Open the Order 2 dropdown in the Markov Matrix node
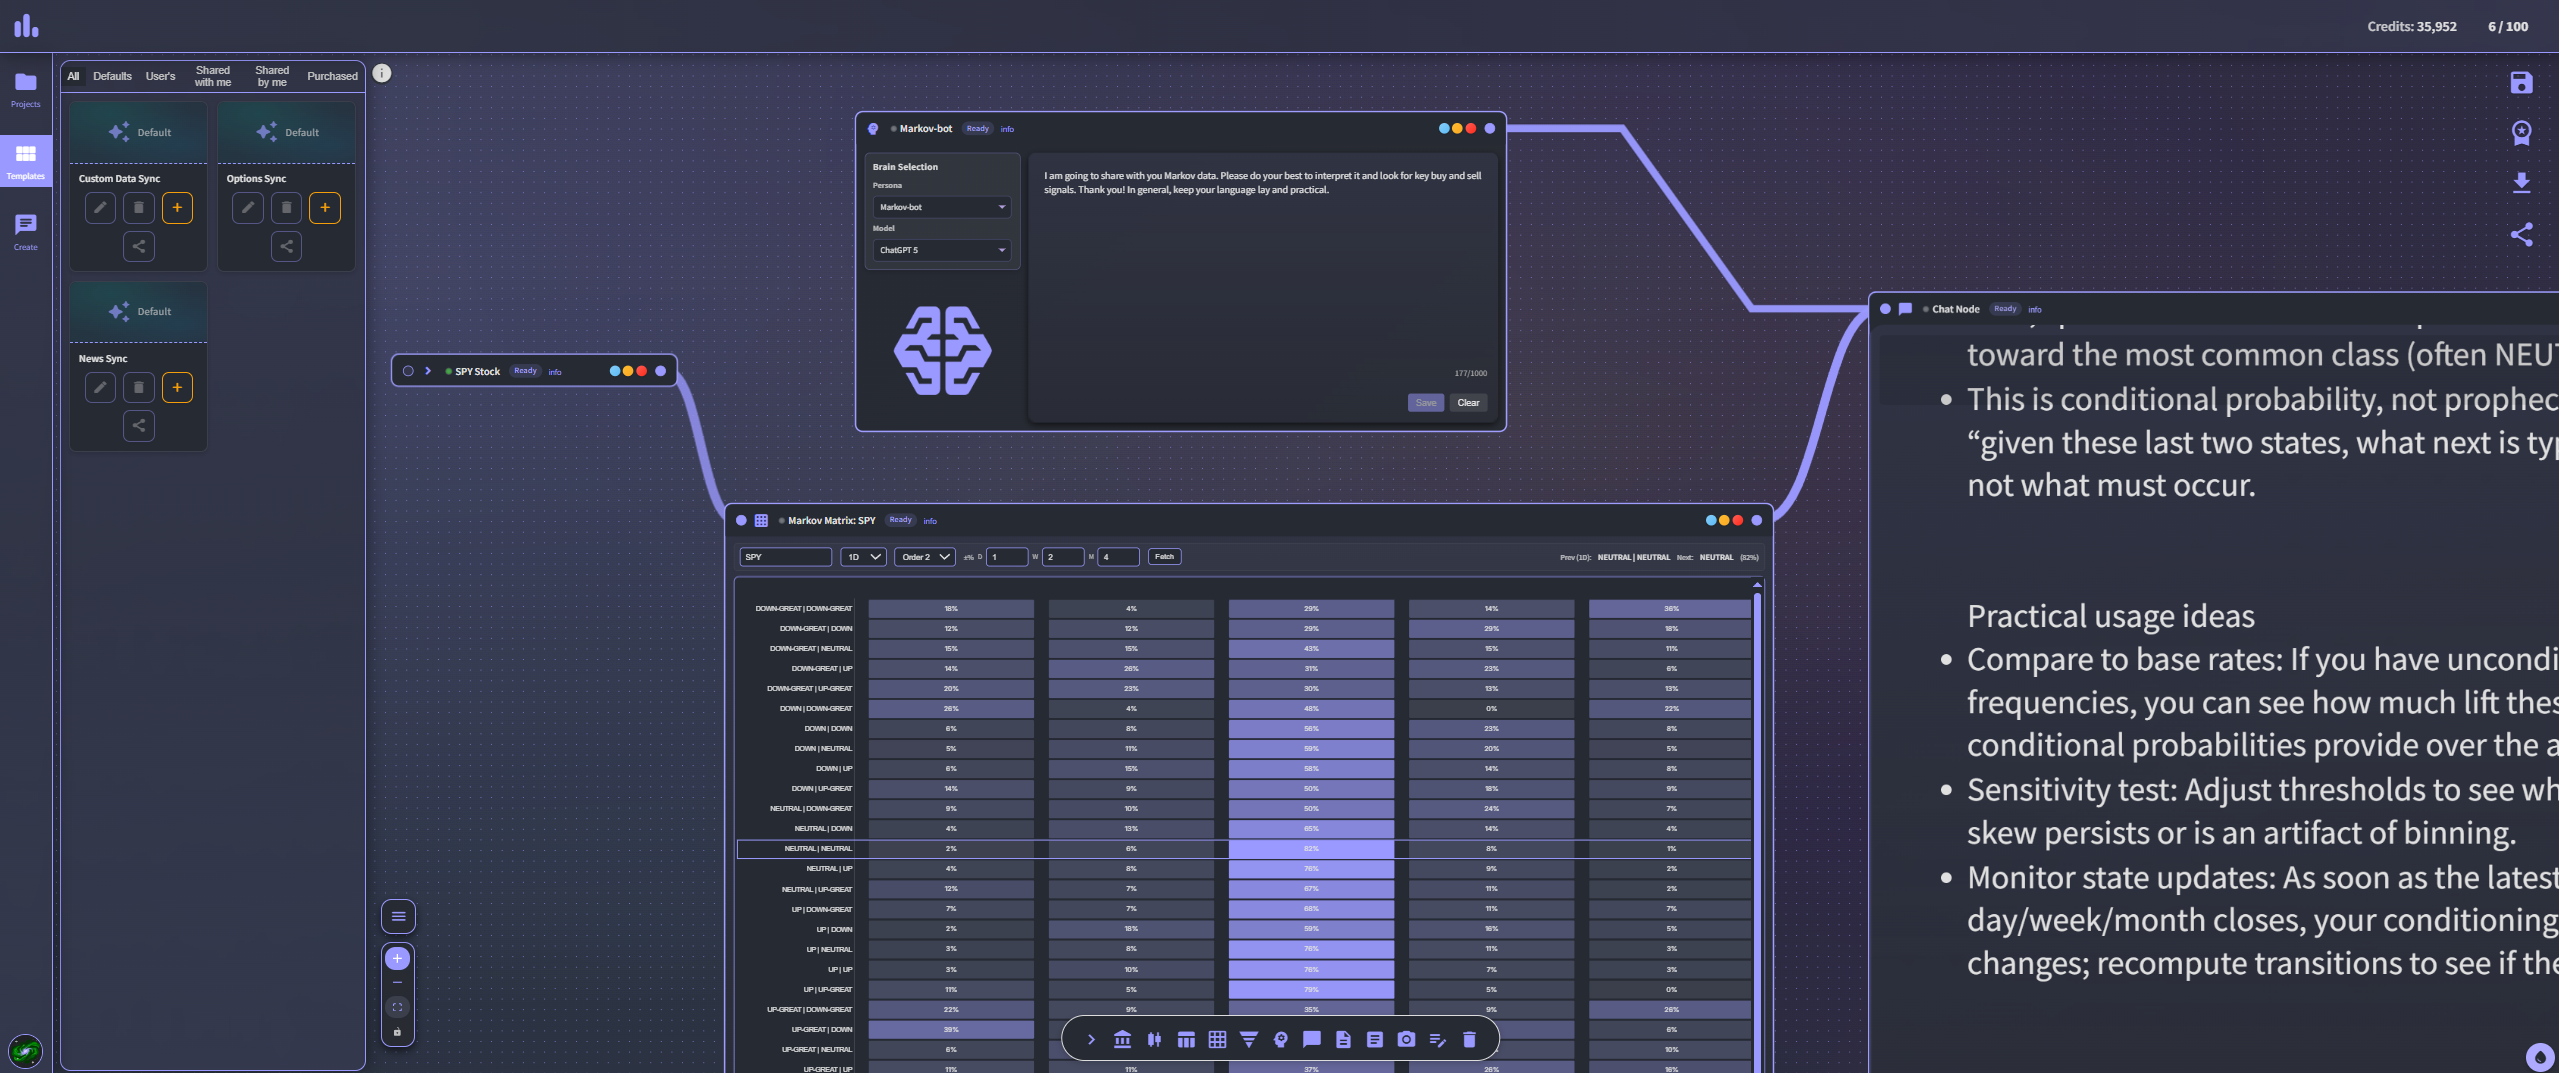 point(923,557)
